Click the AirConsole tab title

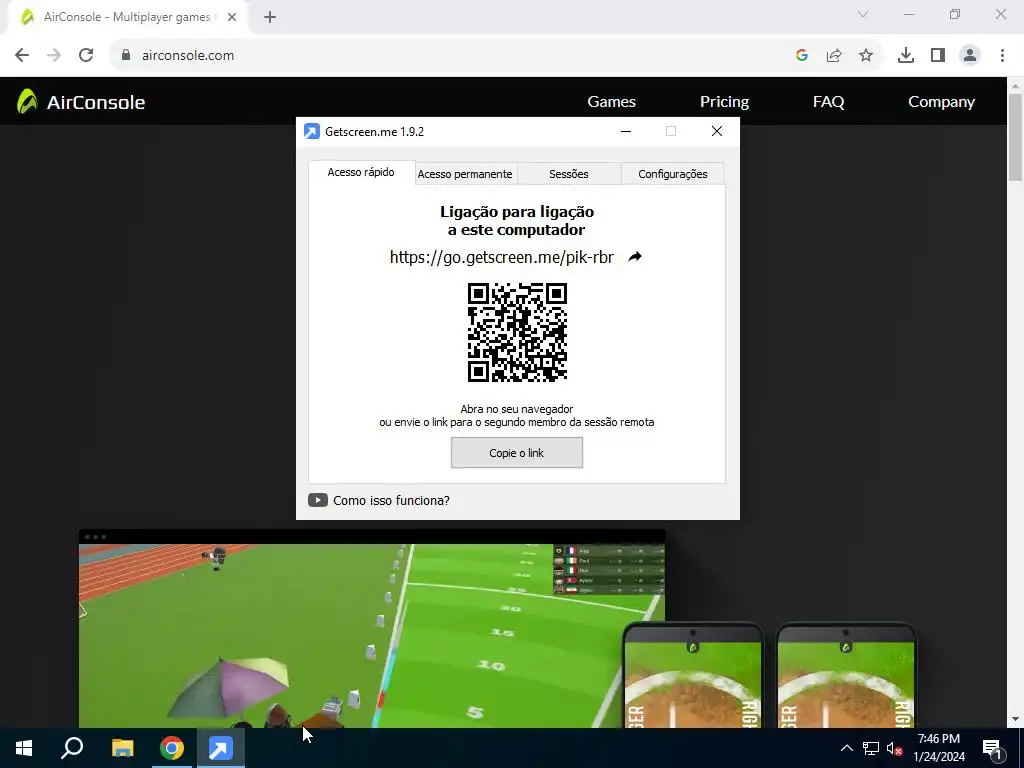(x=127, y=17)
